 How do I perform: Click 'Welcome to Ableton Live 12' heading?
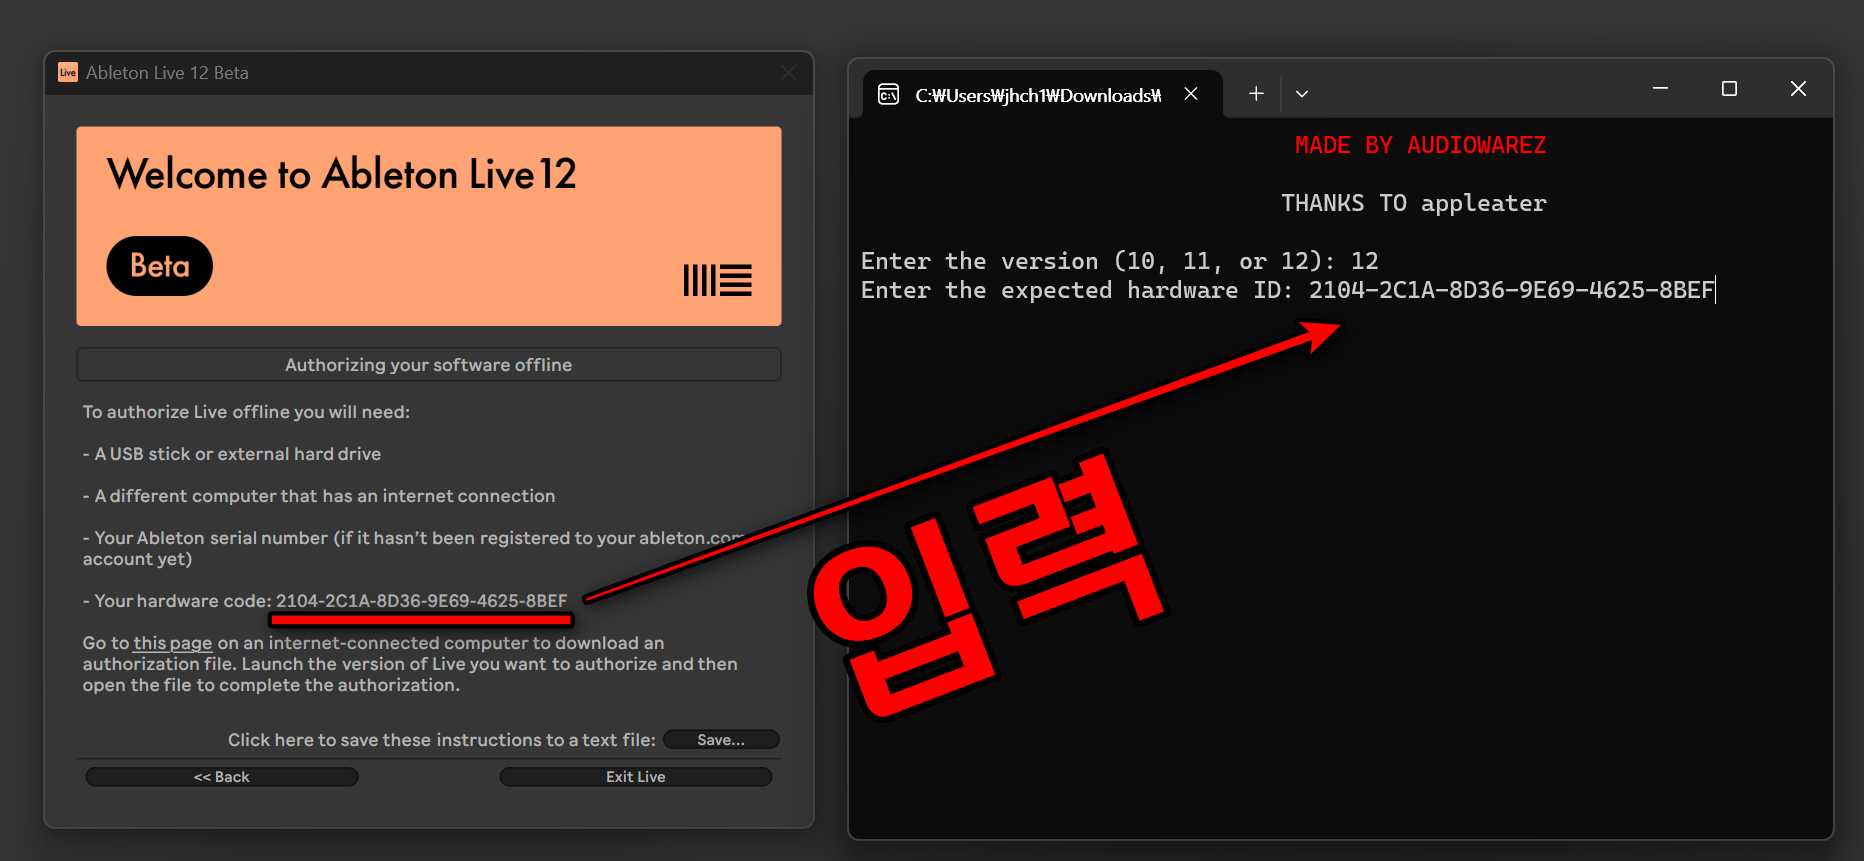[x=342, y=175]
